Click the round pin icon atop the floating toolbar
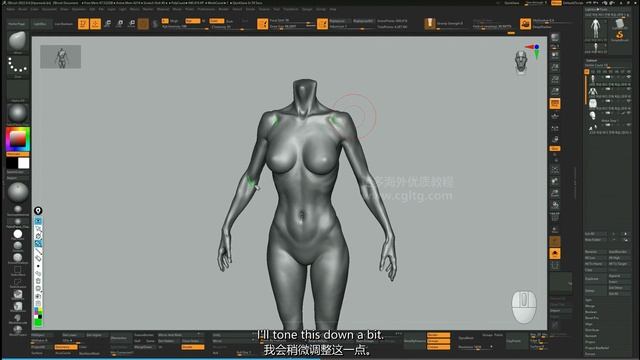Viewport: 640px width, 360px height. 38,211
